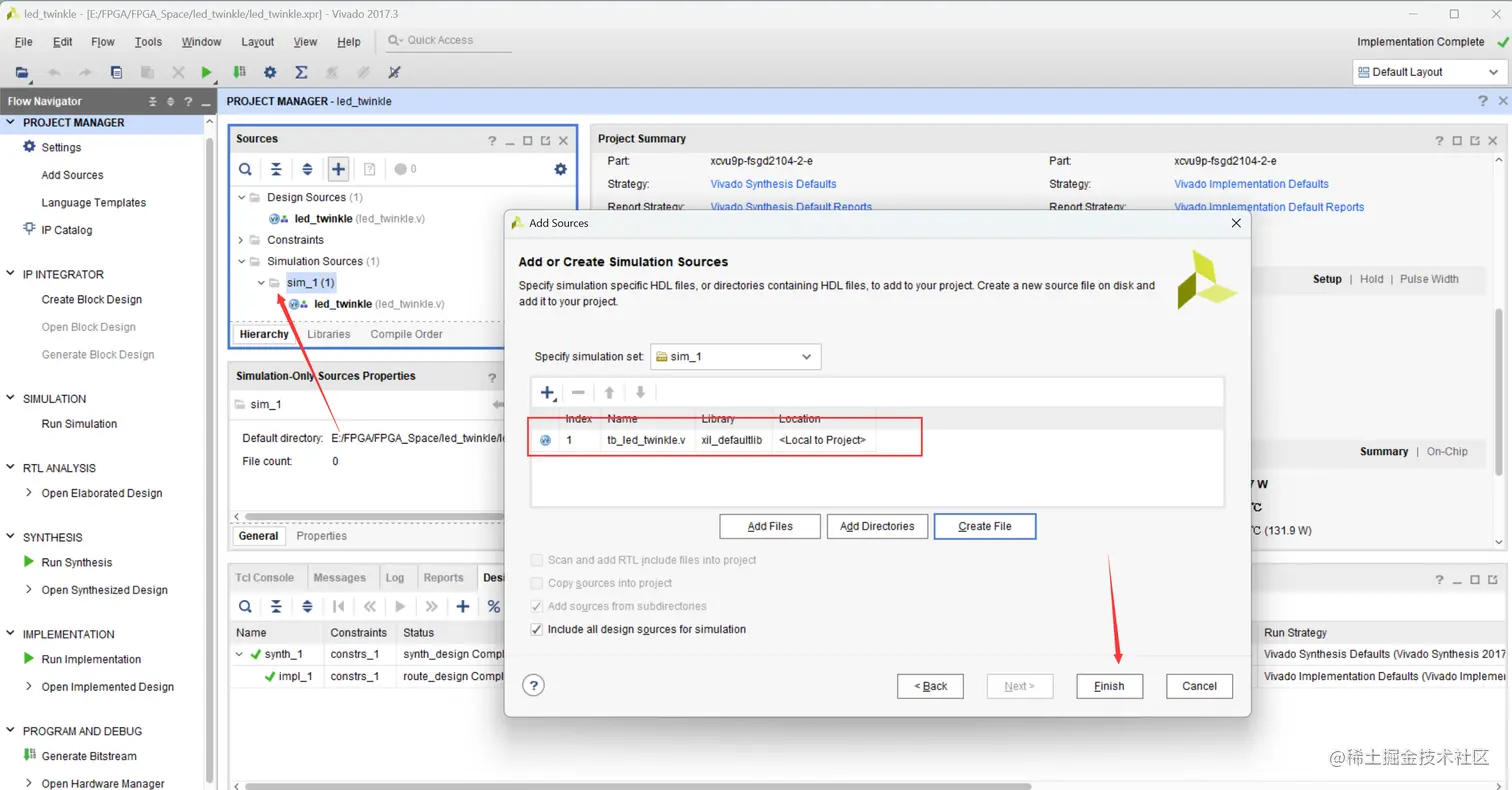Open project icon in main toolbar
The height and width of the screenshot is (790, 1512).
pyautogui.click(x=21, y=72)
